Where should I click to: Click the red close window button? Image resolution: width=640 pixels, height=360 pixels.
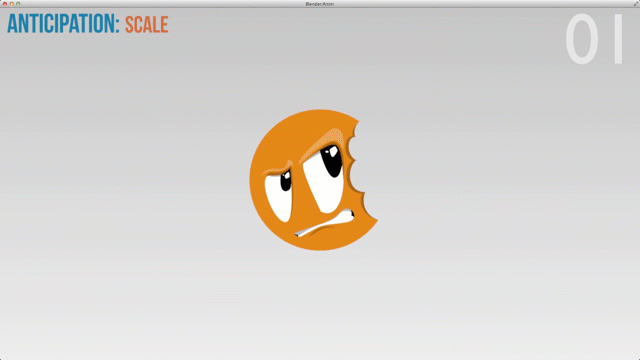[5, 4]
